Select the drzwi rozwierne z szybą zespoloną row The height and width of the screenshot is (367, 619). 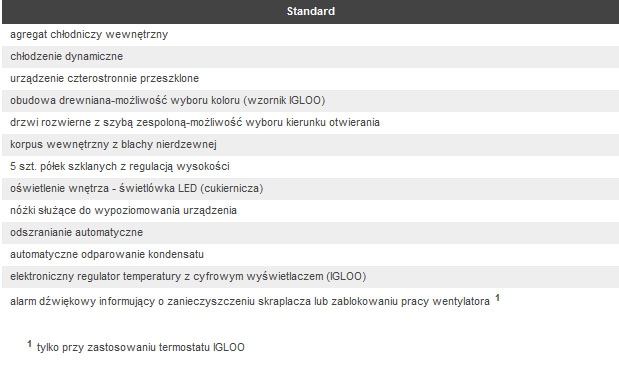pos(310,123)
